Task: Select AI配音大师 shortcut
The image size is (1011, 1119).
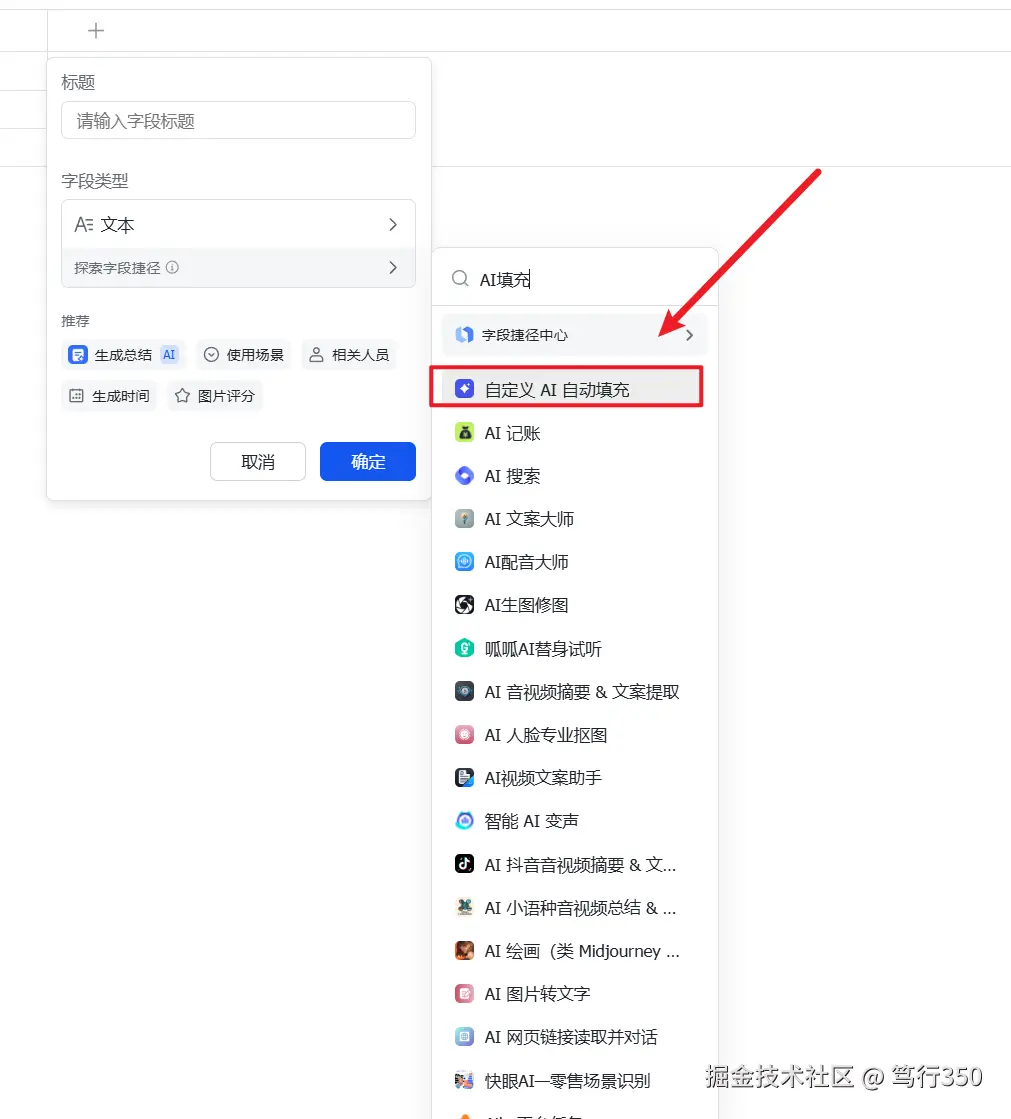Action: [x=574, y=562]
